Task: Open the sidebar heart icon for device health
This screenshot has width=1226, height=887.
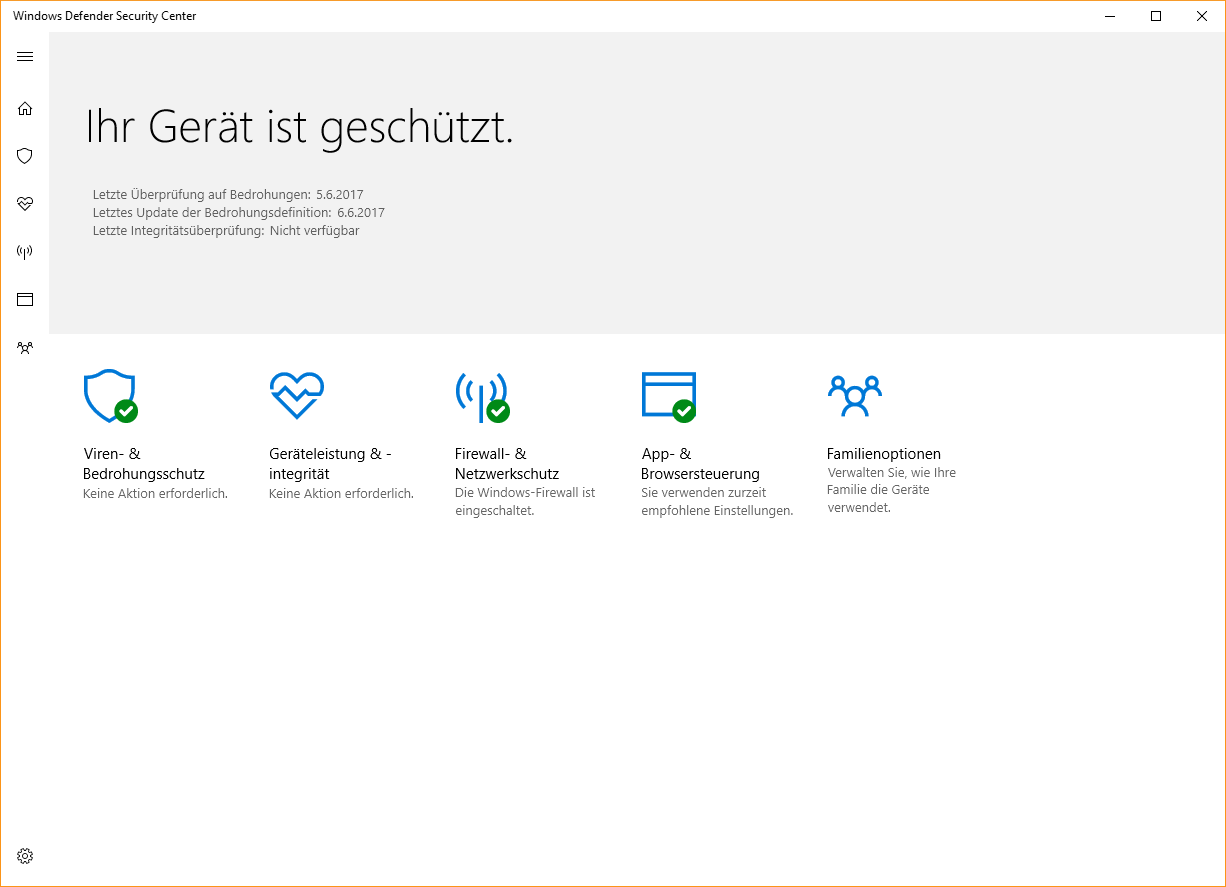Action: [25, 204]
